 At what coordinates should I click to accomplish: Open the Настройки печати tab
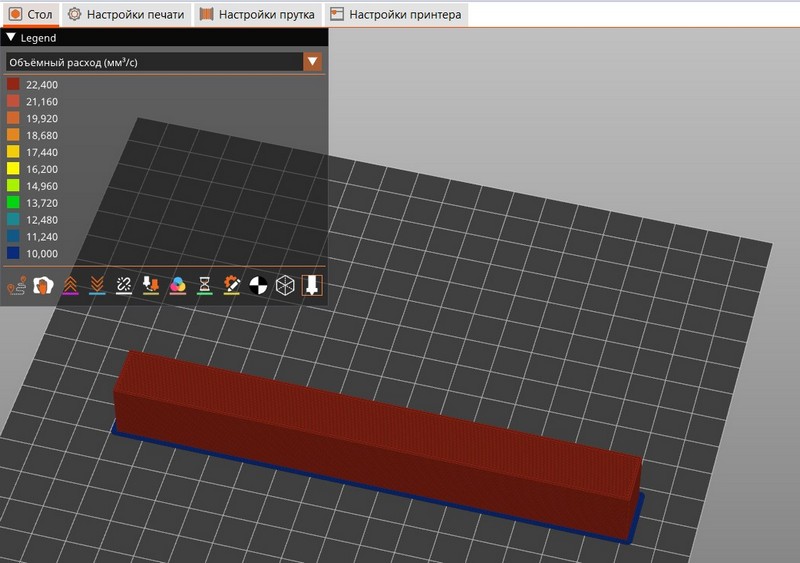pyautogui.click(x=127, y=14)
